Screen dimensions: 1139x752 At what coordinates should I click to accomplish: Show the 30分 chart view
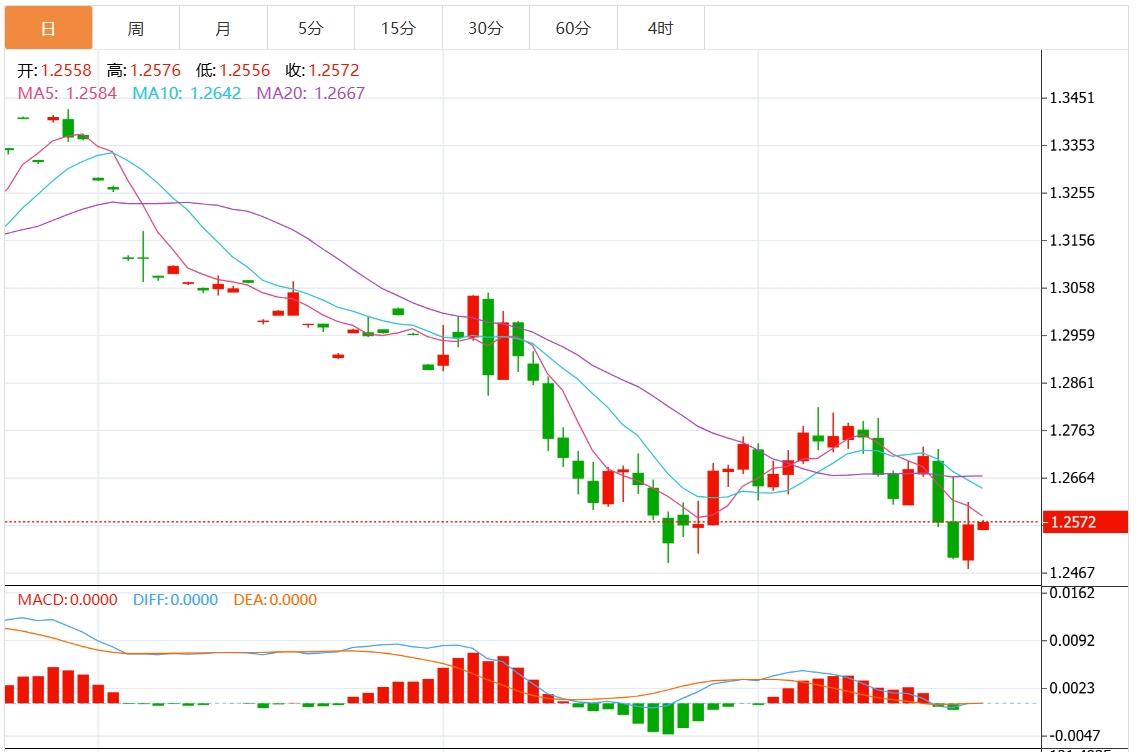point(486,28)
